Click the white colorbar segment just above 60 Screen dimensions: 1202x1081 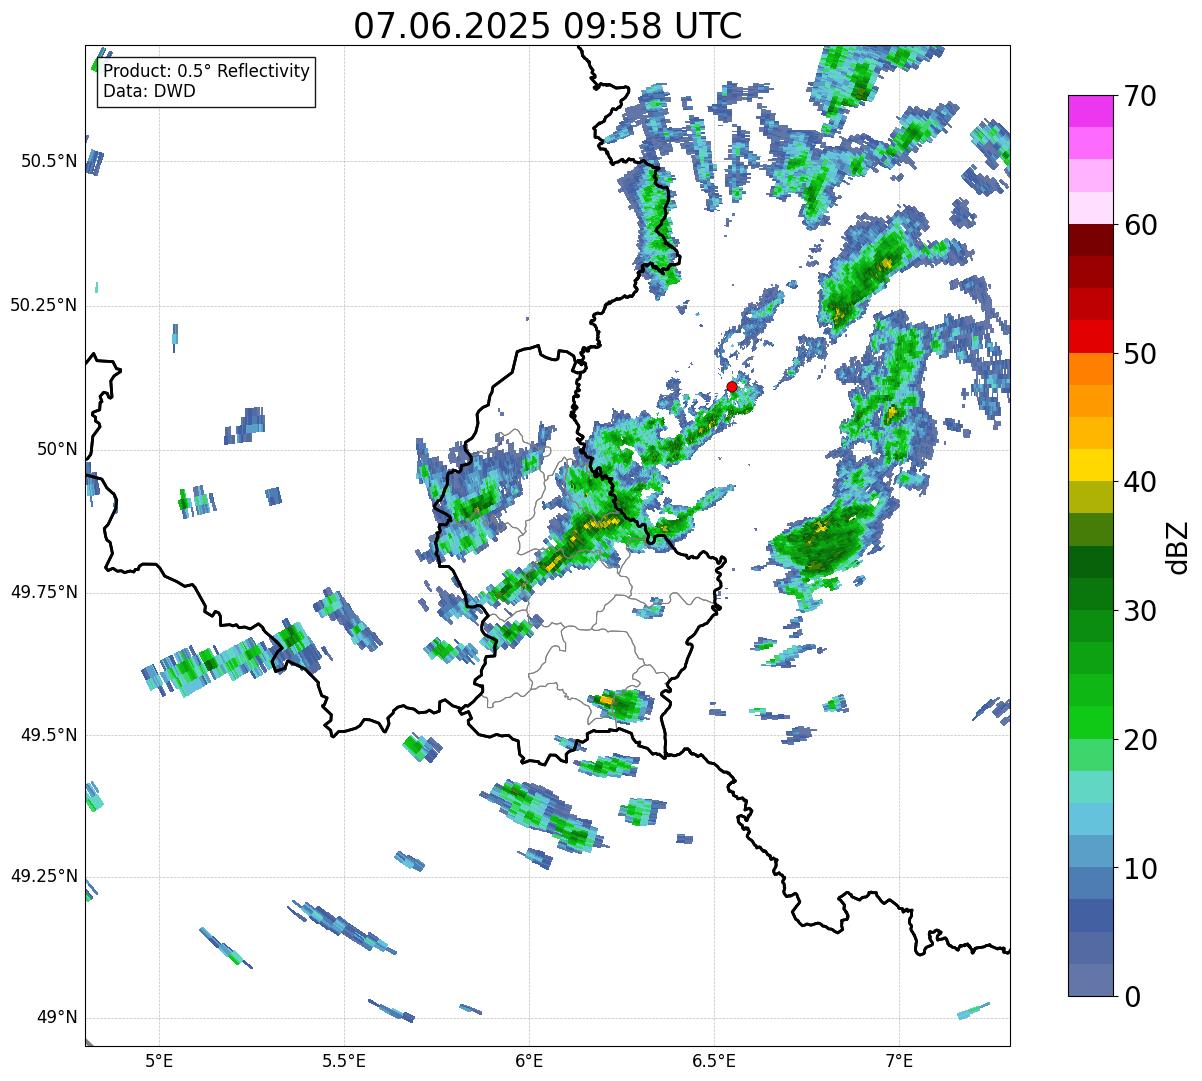click(x=1090, y=208)
